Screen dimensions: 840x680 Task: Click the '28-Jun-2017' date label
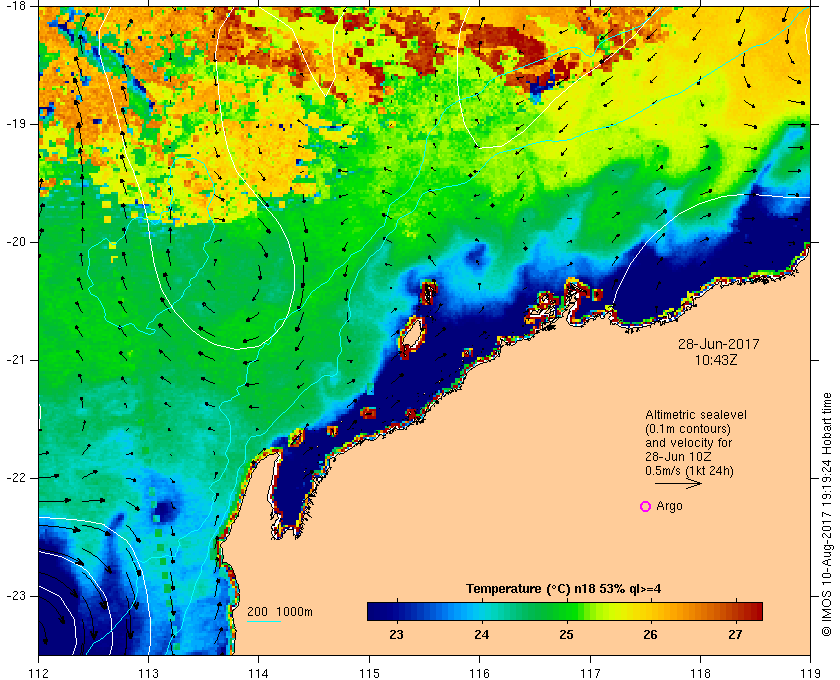(718, 344)
